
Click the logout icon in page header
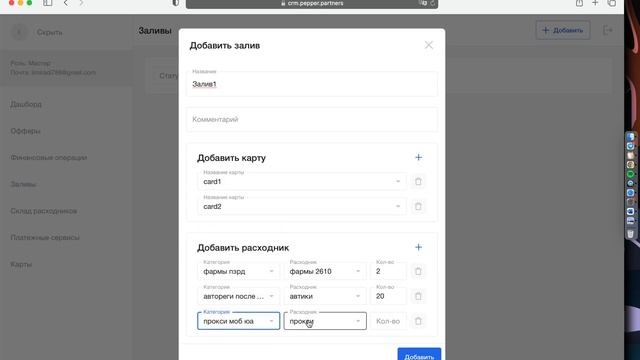point(607,30)
